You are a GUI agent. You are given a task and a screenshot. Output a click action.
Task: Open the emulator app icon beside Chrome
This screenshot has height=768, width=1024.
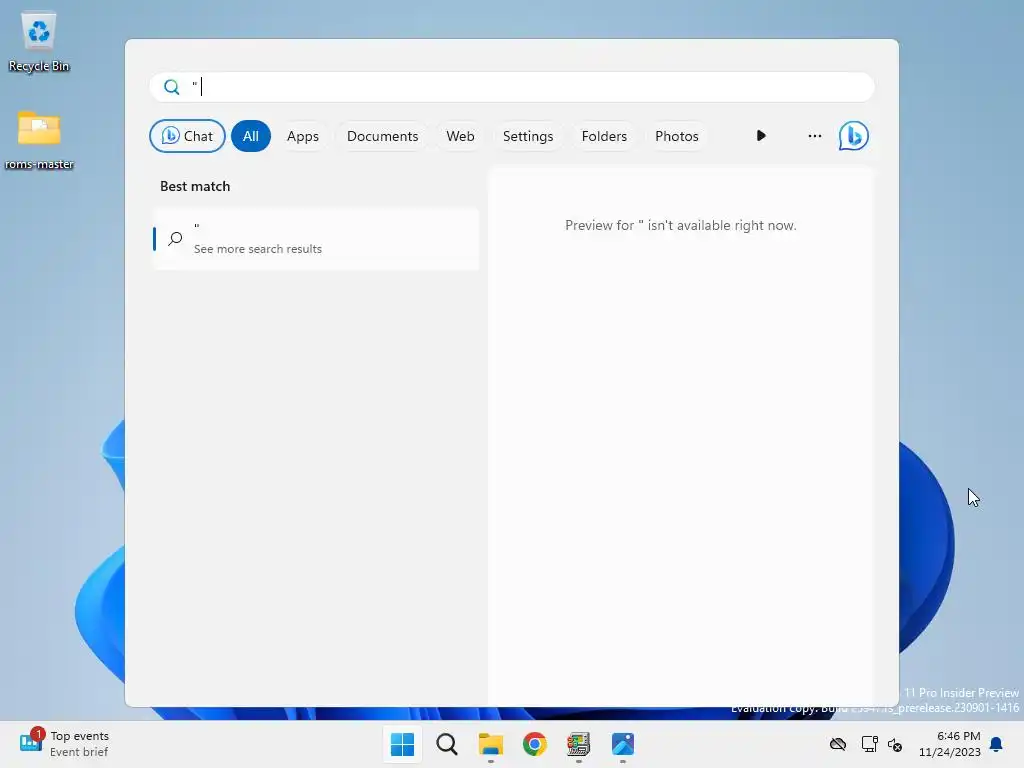click(579, 744)
